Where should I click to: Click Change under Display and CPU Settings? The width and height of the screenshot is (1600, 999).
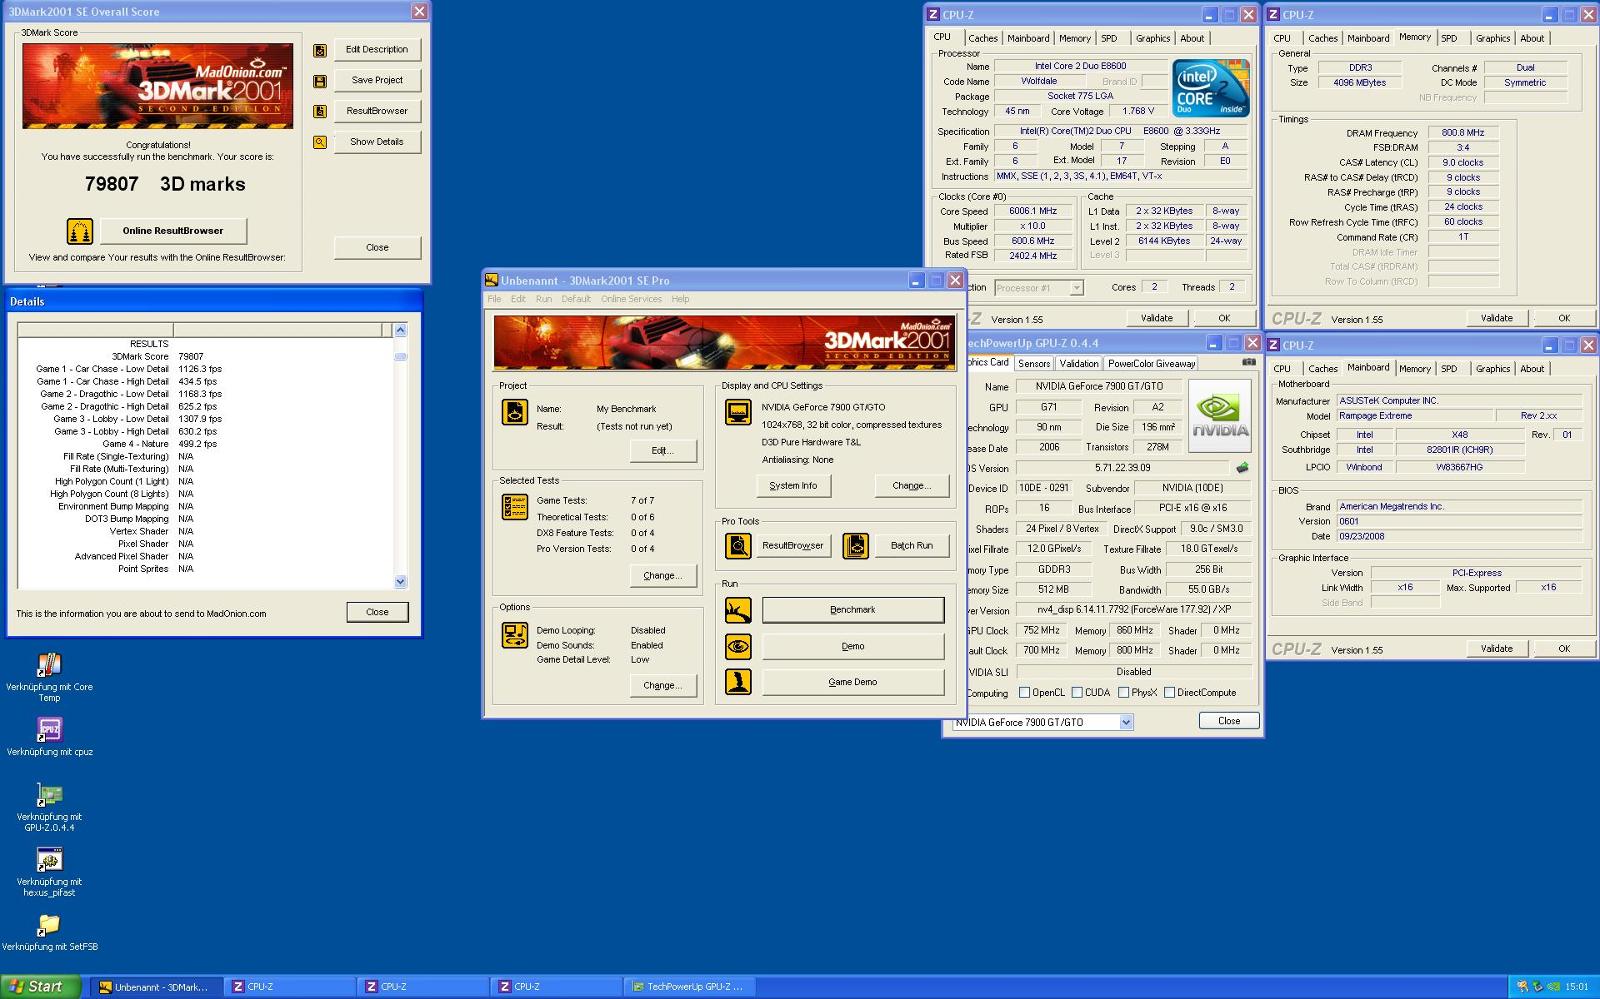pyautogui.click(x=912, y=486)
